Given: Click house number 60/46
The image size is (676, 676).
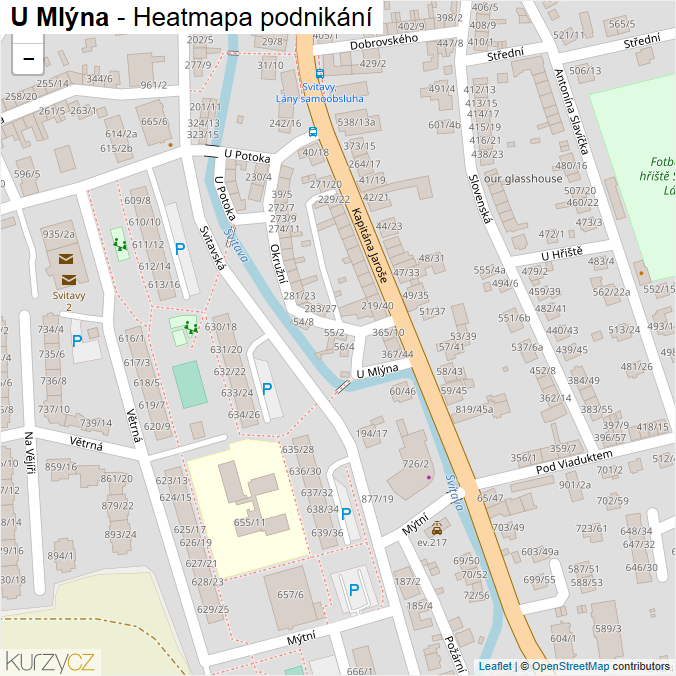Looking at the screenshot, I should click(402, 391).
